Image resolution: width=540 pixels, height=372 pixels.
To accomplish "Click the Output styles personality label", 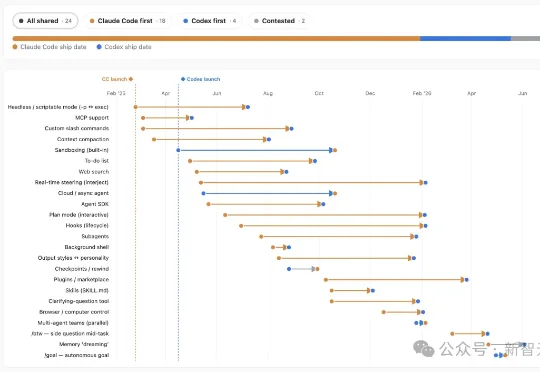I will click(73, 258).
